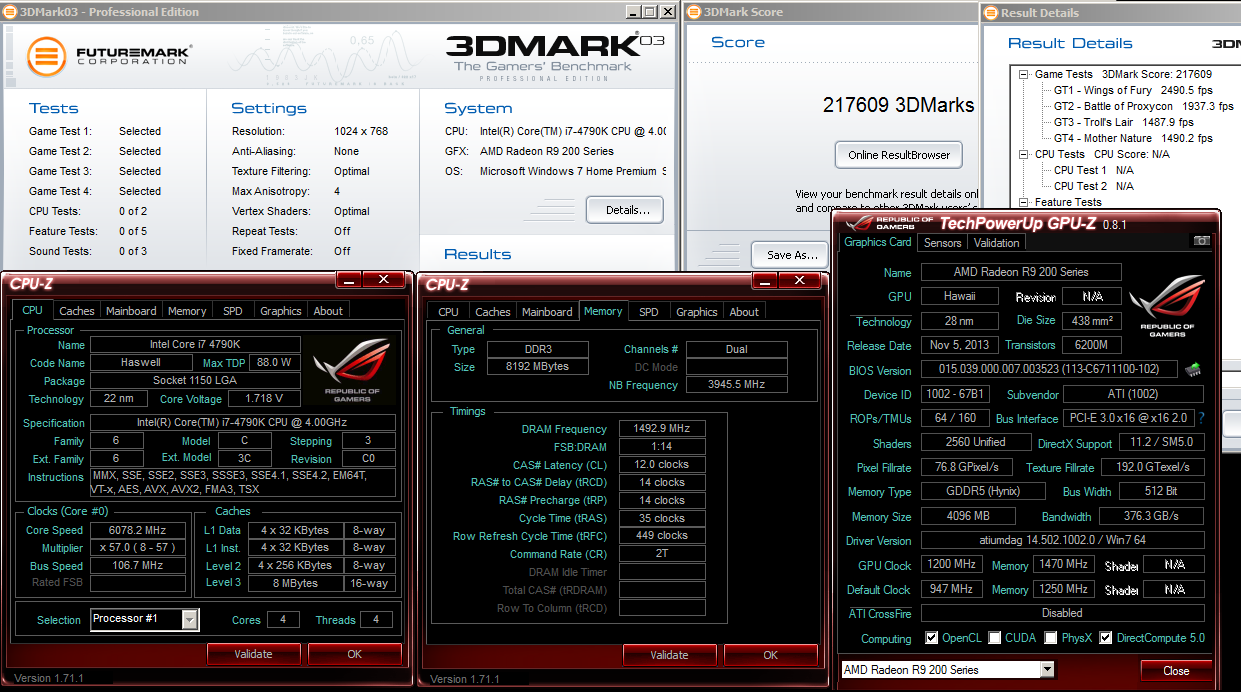Click Validate in CPU-Z processor window
Screen dimensions: 1241x692
pos(253,654)
